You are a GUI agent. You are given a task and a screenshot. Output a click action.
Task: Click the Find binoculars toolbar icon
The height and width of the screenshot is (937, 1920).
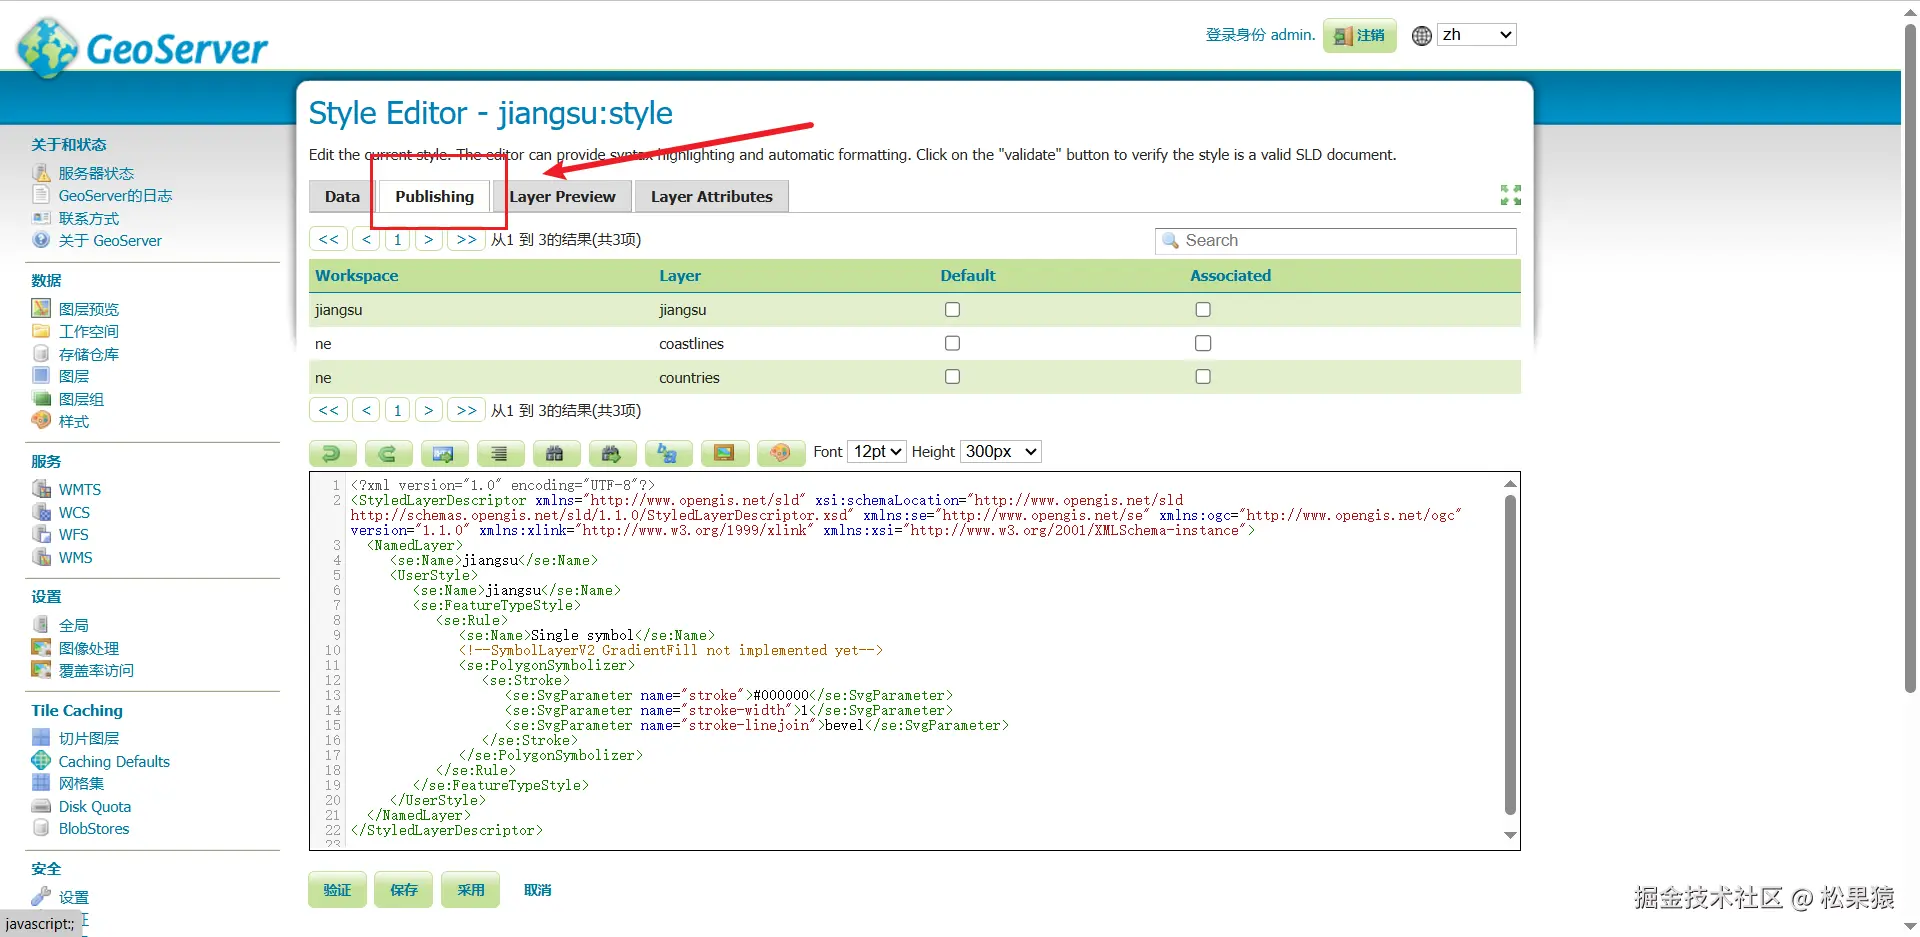pyautogui.click(x=556, y=453)
